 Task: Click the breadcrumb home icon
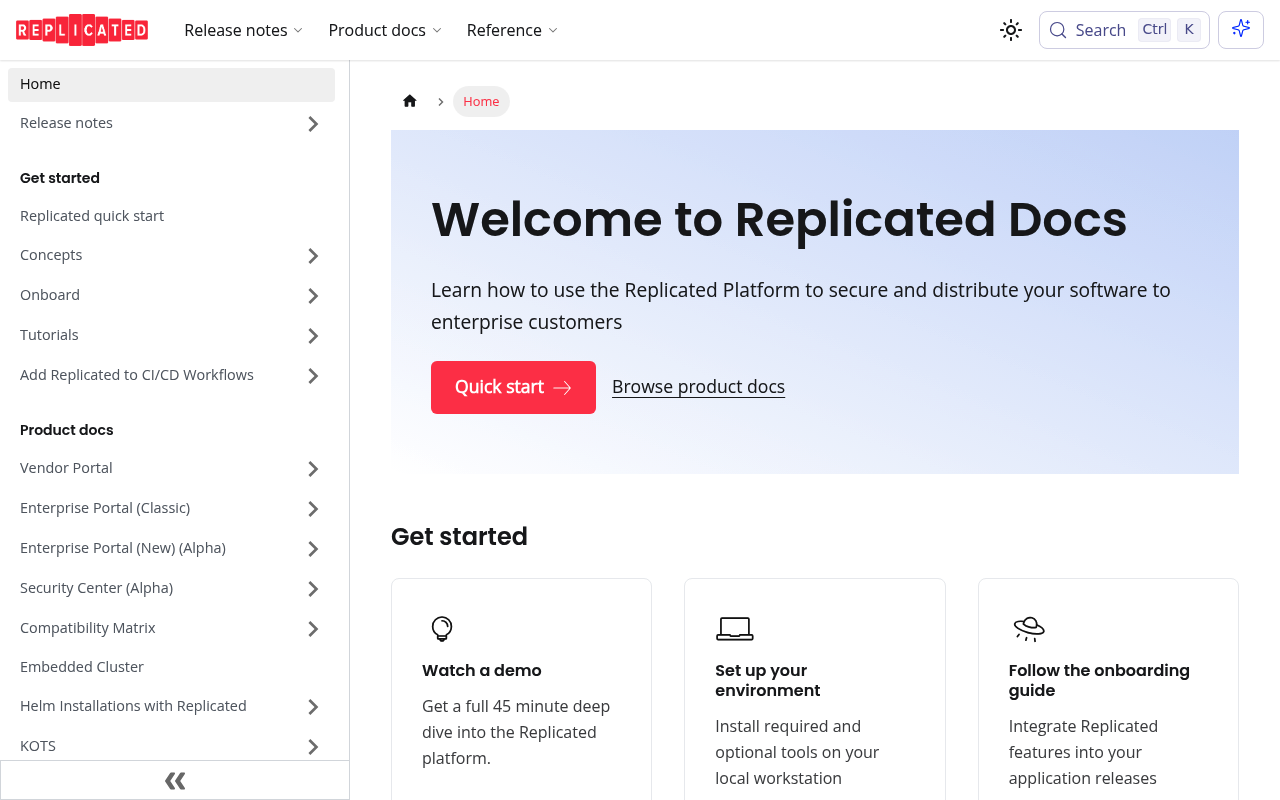(x=410, y=101)
